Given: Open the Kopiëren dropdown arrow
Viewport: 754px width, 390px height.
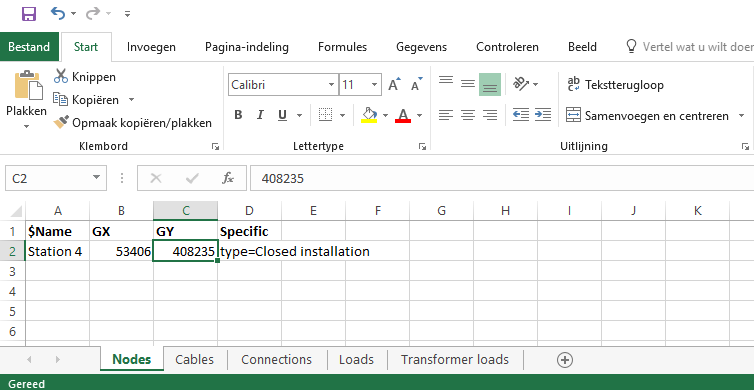Looking at the screenshot, I should click(x=131, y=100).
